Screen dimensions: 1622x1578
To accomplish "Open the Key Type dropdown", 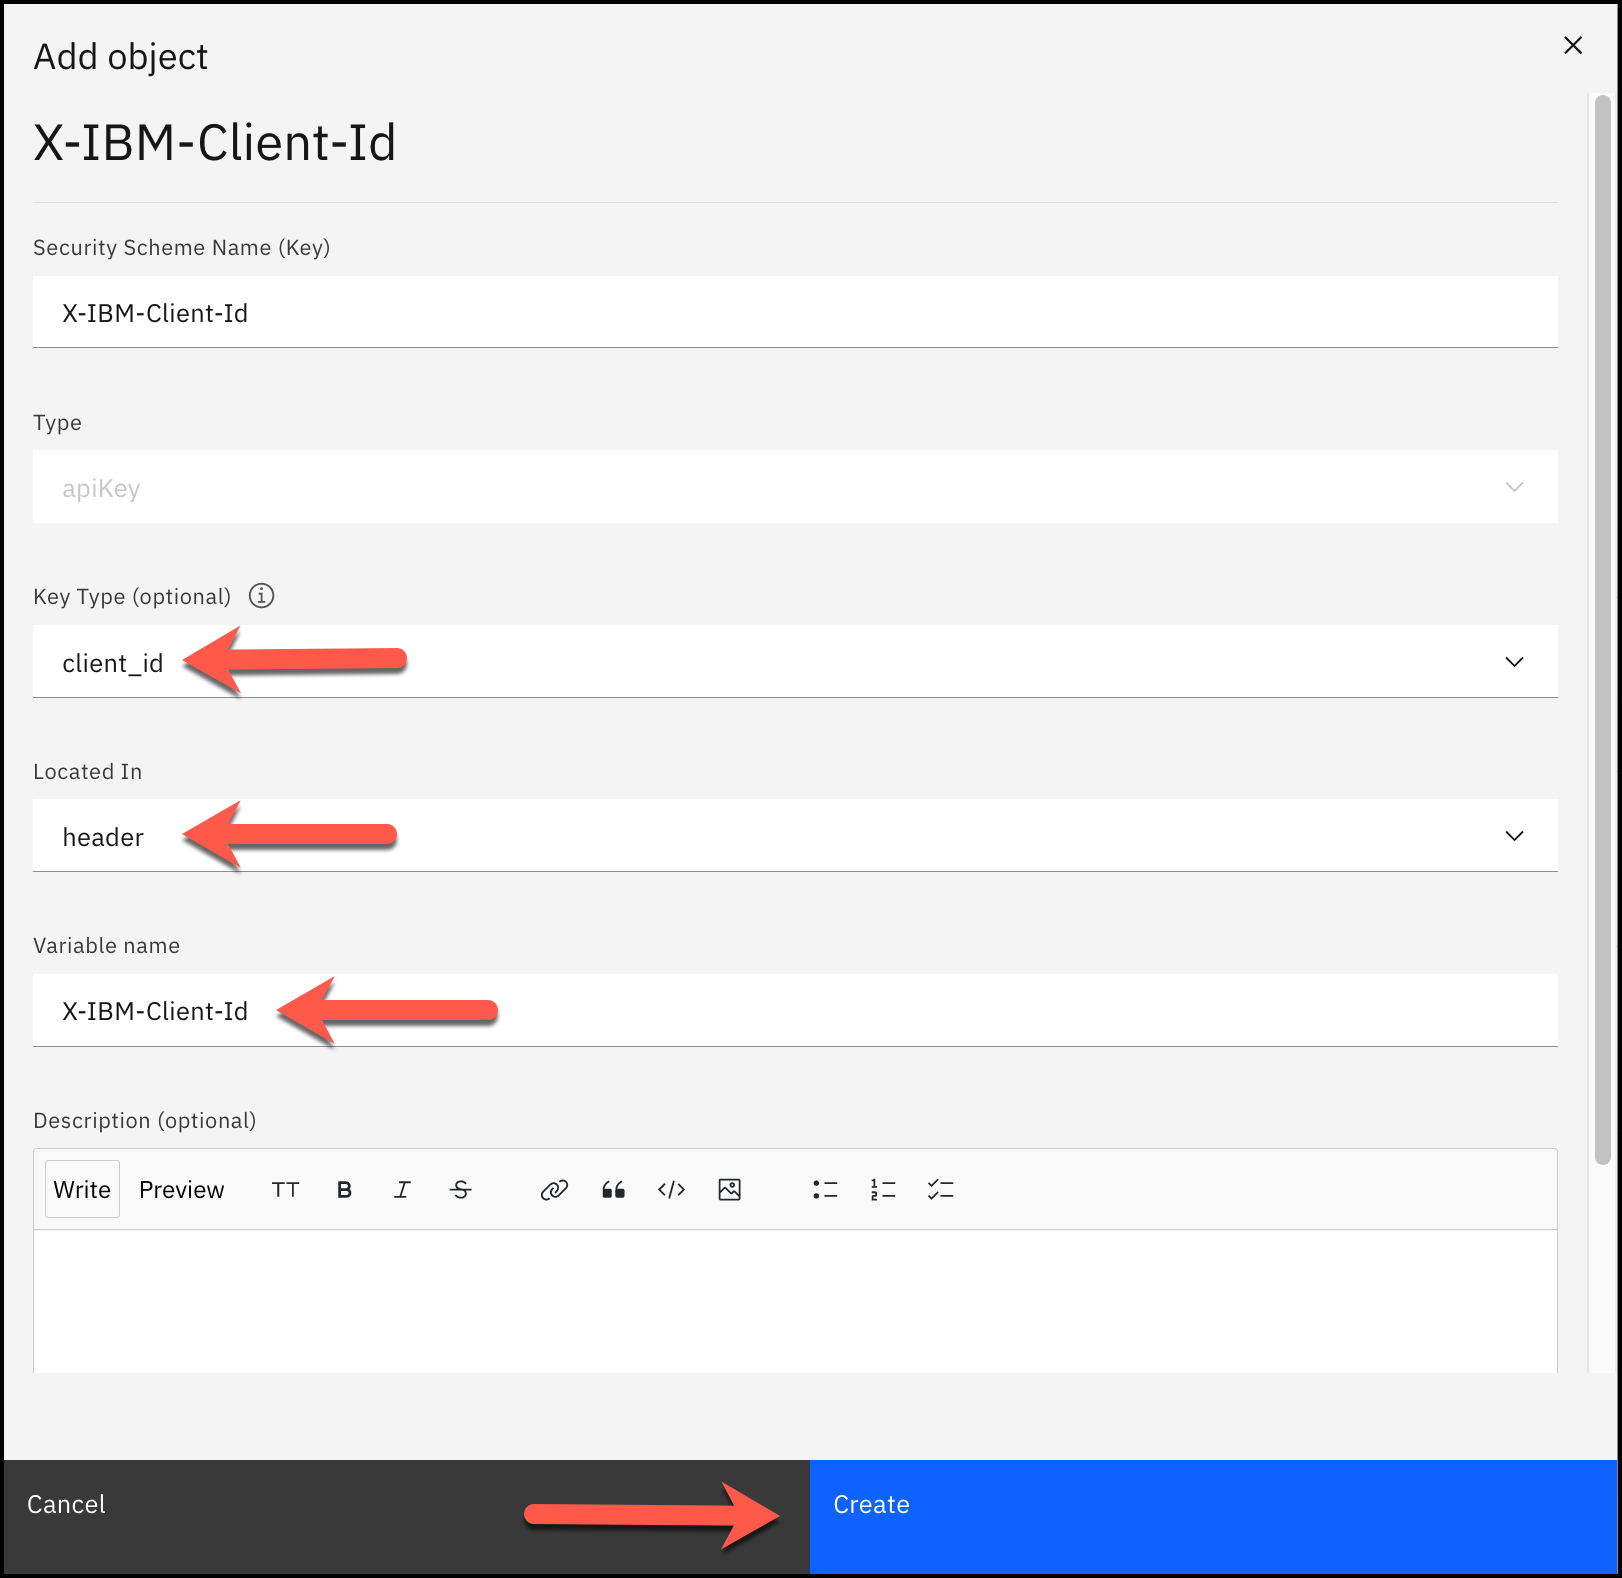I will (x=795, y=661).
